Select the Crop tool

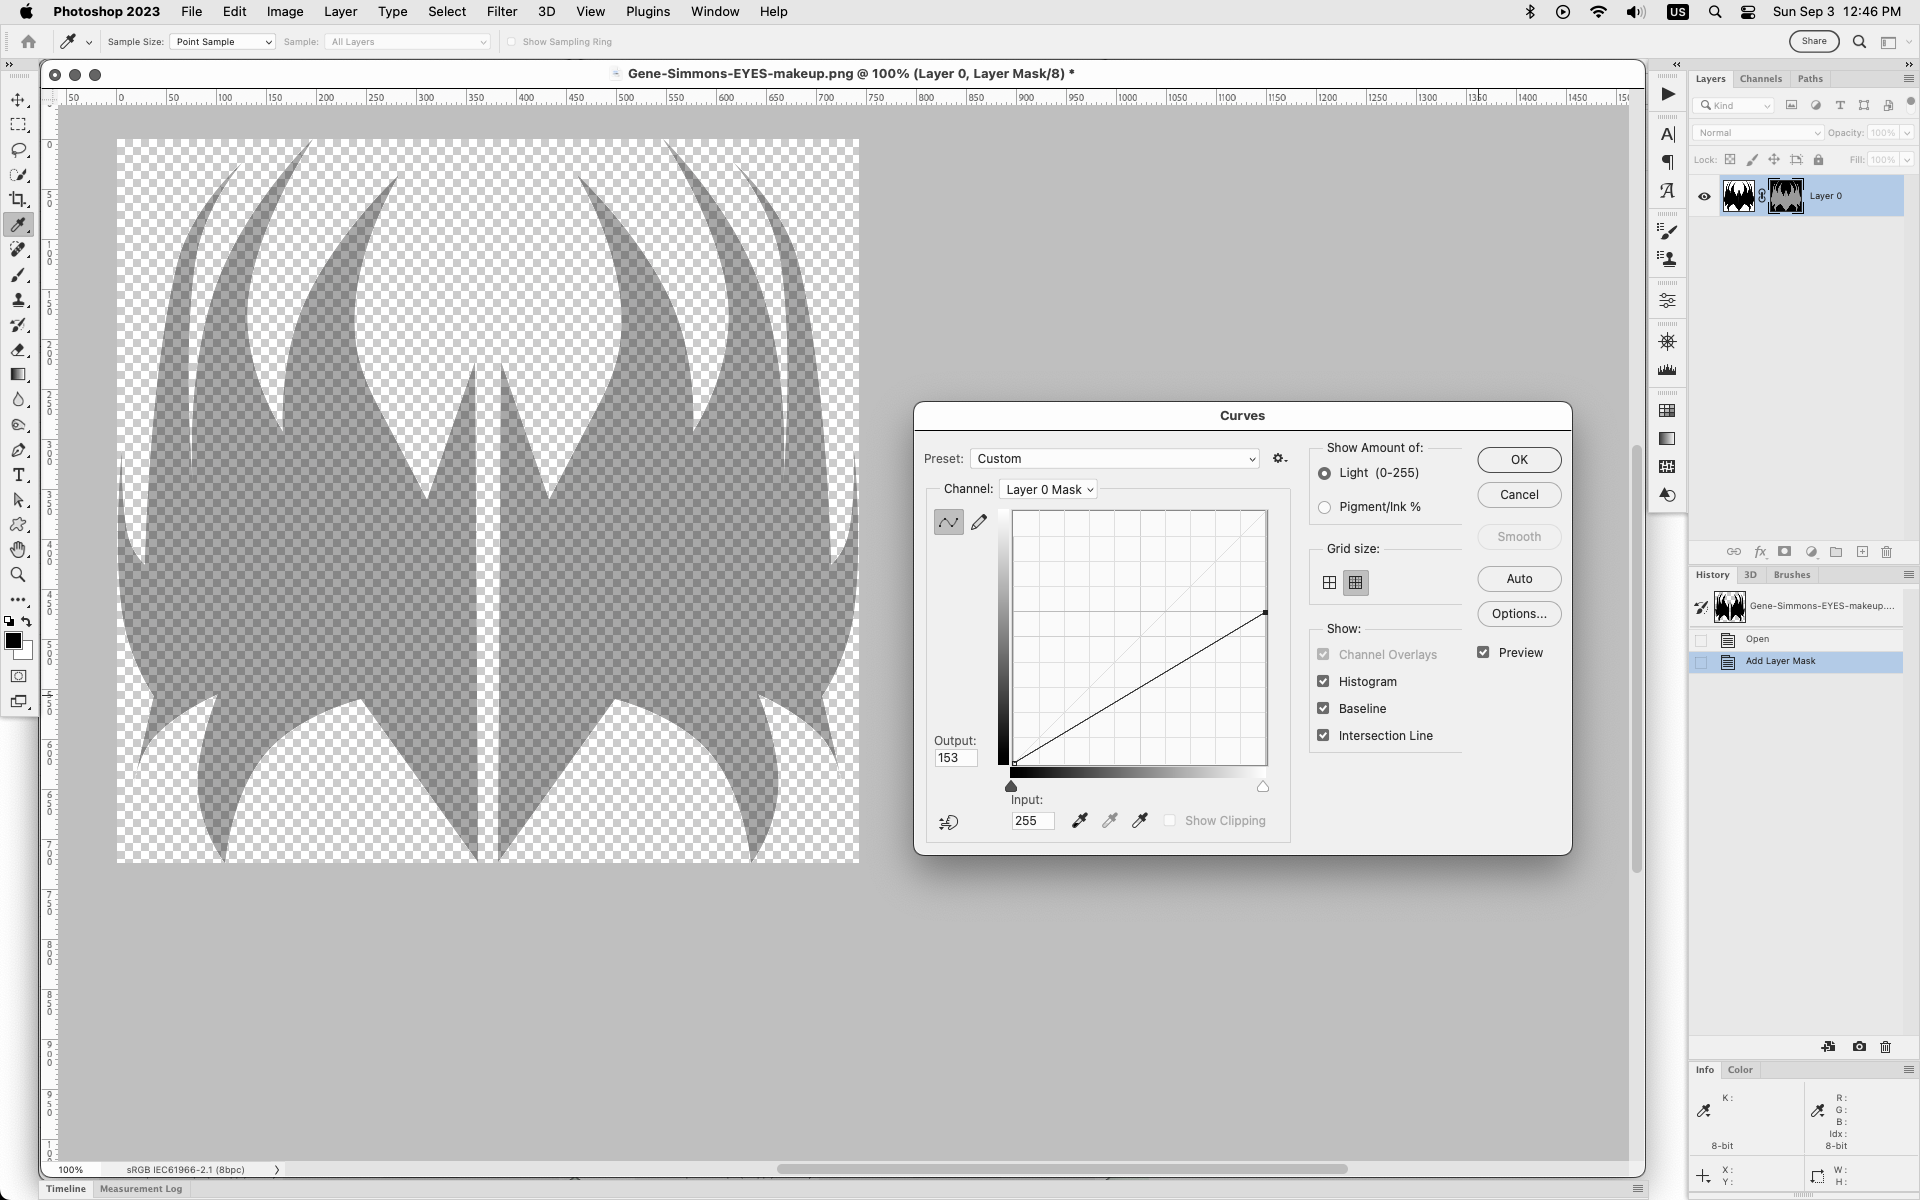(x=18, y=199)
